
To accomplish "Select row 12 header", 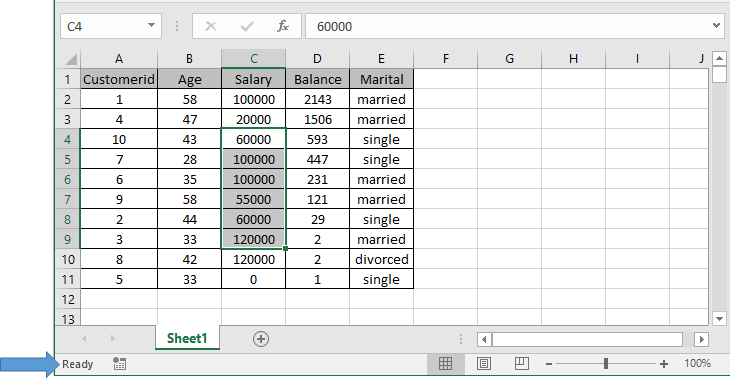I will tap(68, 299).
